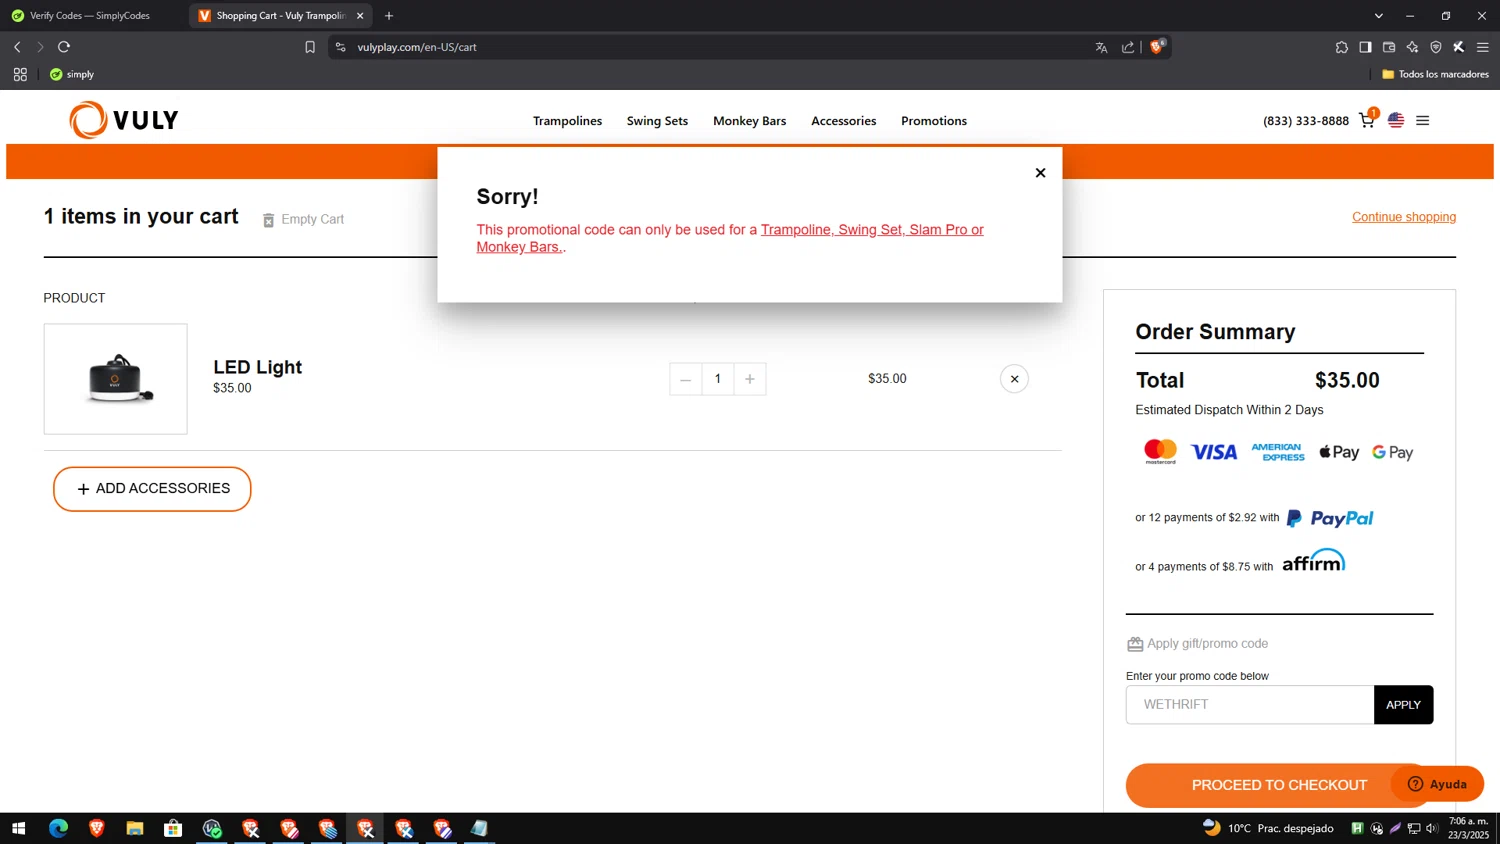Open the Promotions menu
Screen dimensions: 1500x844
[x=933, y=121]
